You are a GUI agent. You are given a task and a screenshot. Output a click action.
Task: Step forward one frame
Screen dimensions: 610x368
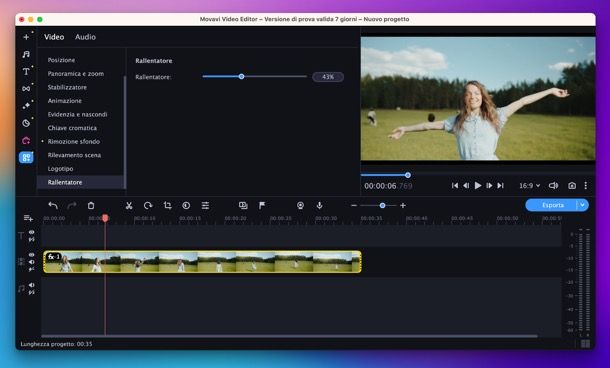[489, 186]
